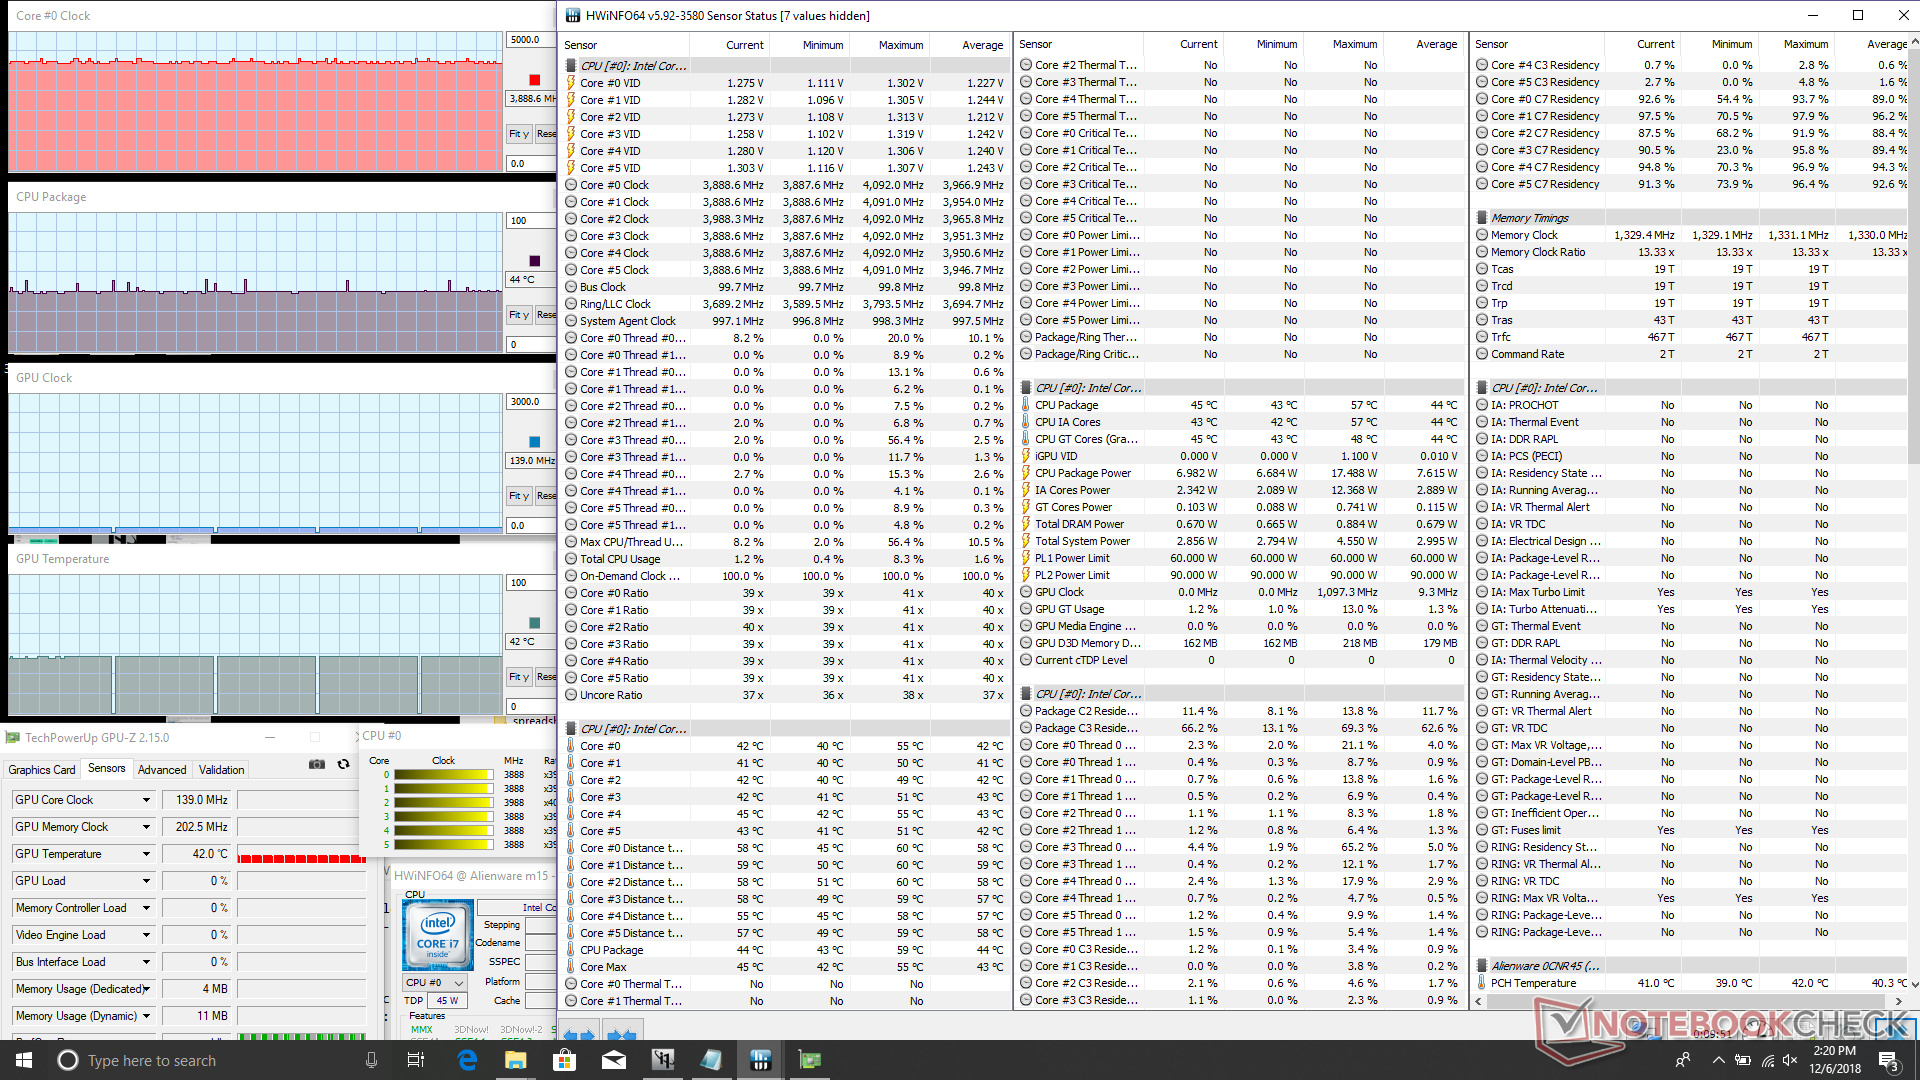This screenshot has width=1920, height=1080.
Task: Expand the GPU Core Clock sensor dropdown
Action: click(146, 800)
